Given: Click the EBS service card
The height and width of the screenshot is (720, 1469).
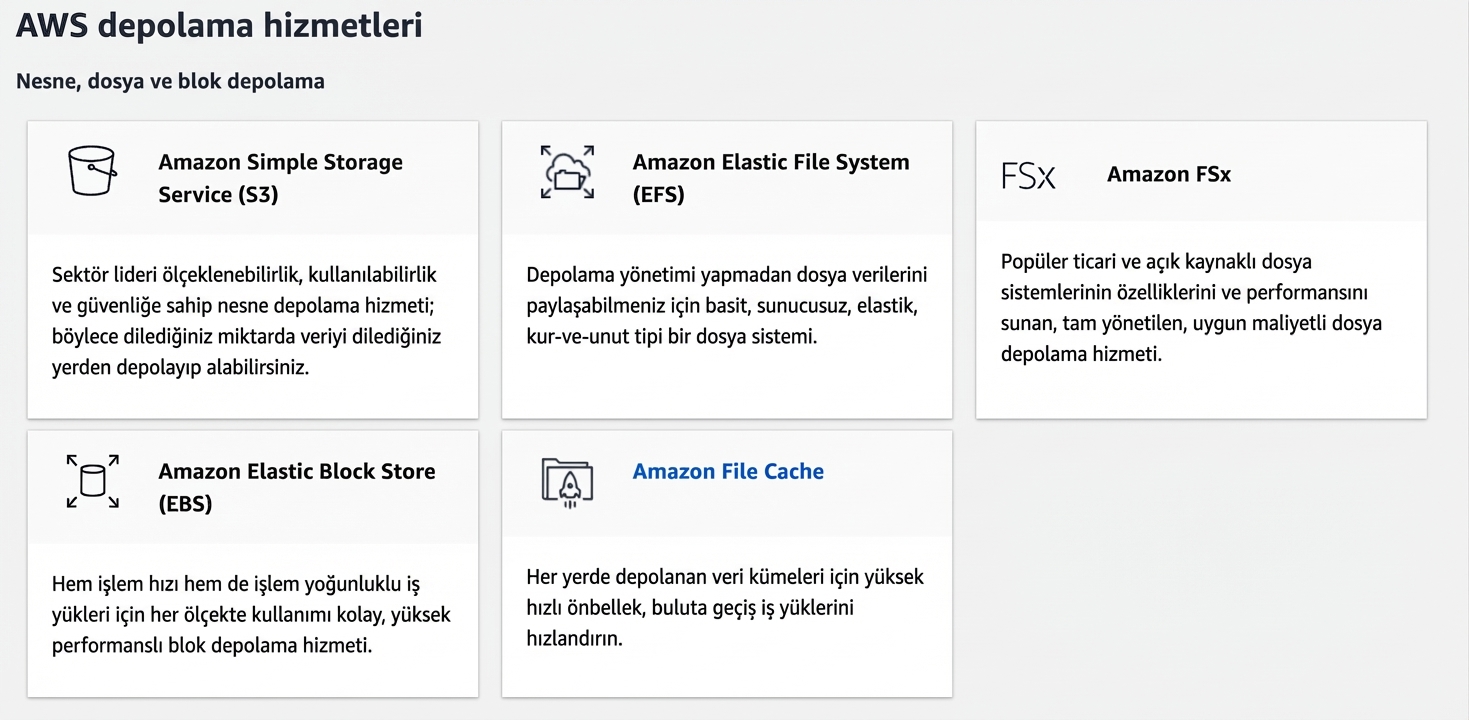Looking at the screenshot, I should coord(252,563).
